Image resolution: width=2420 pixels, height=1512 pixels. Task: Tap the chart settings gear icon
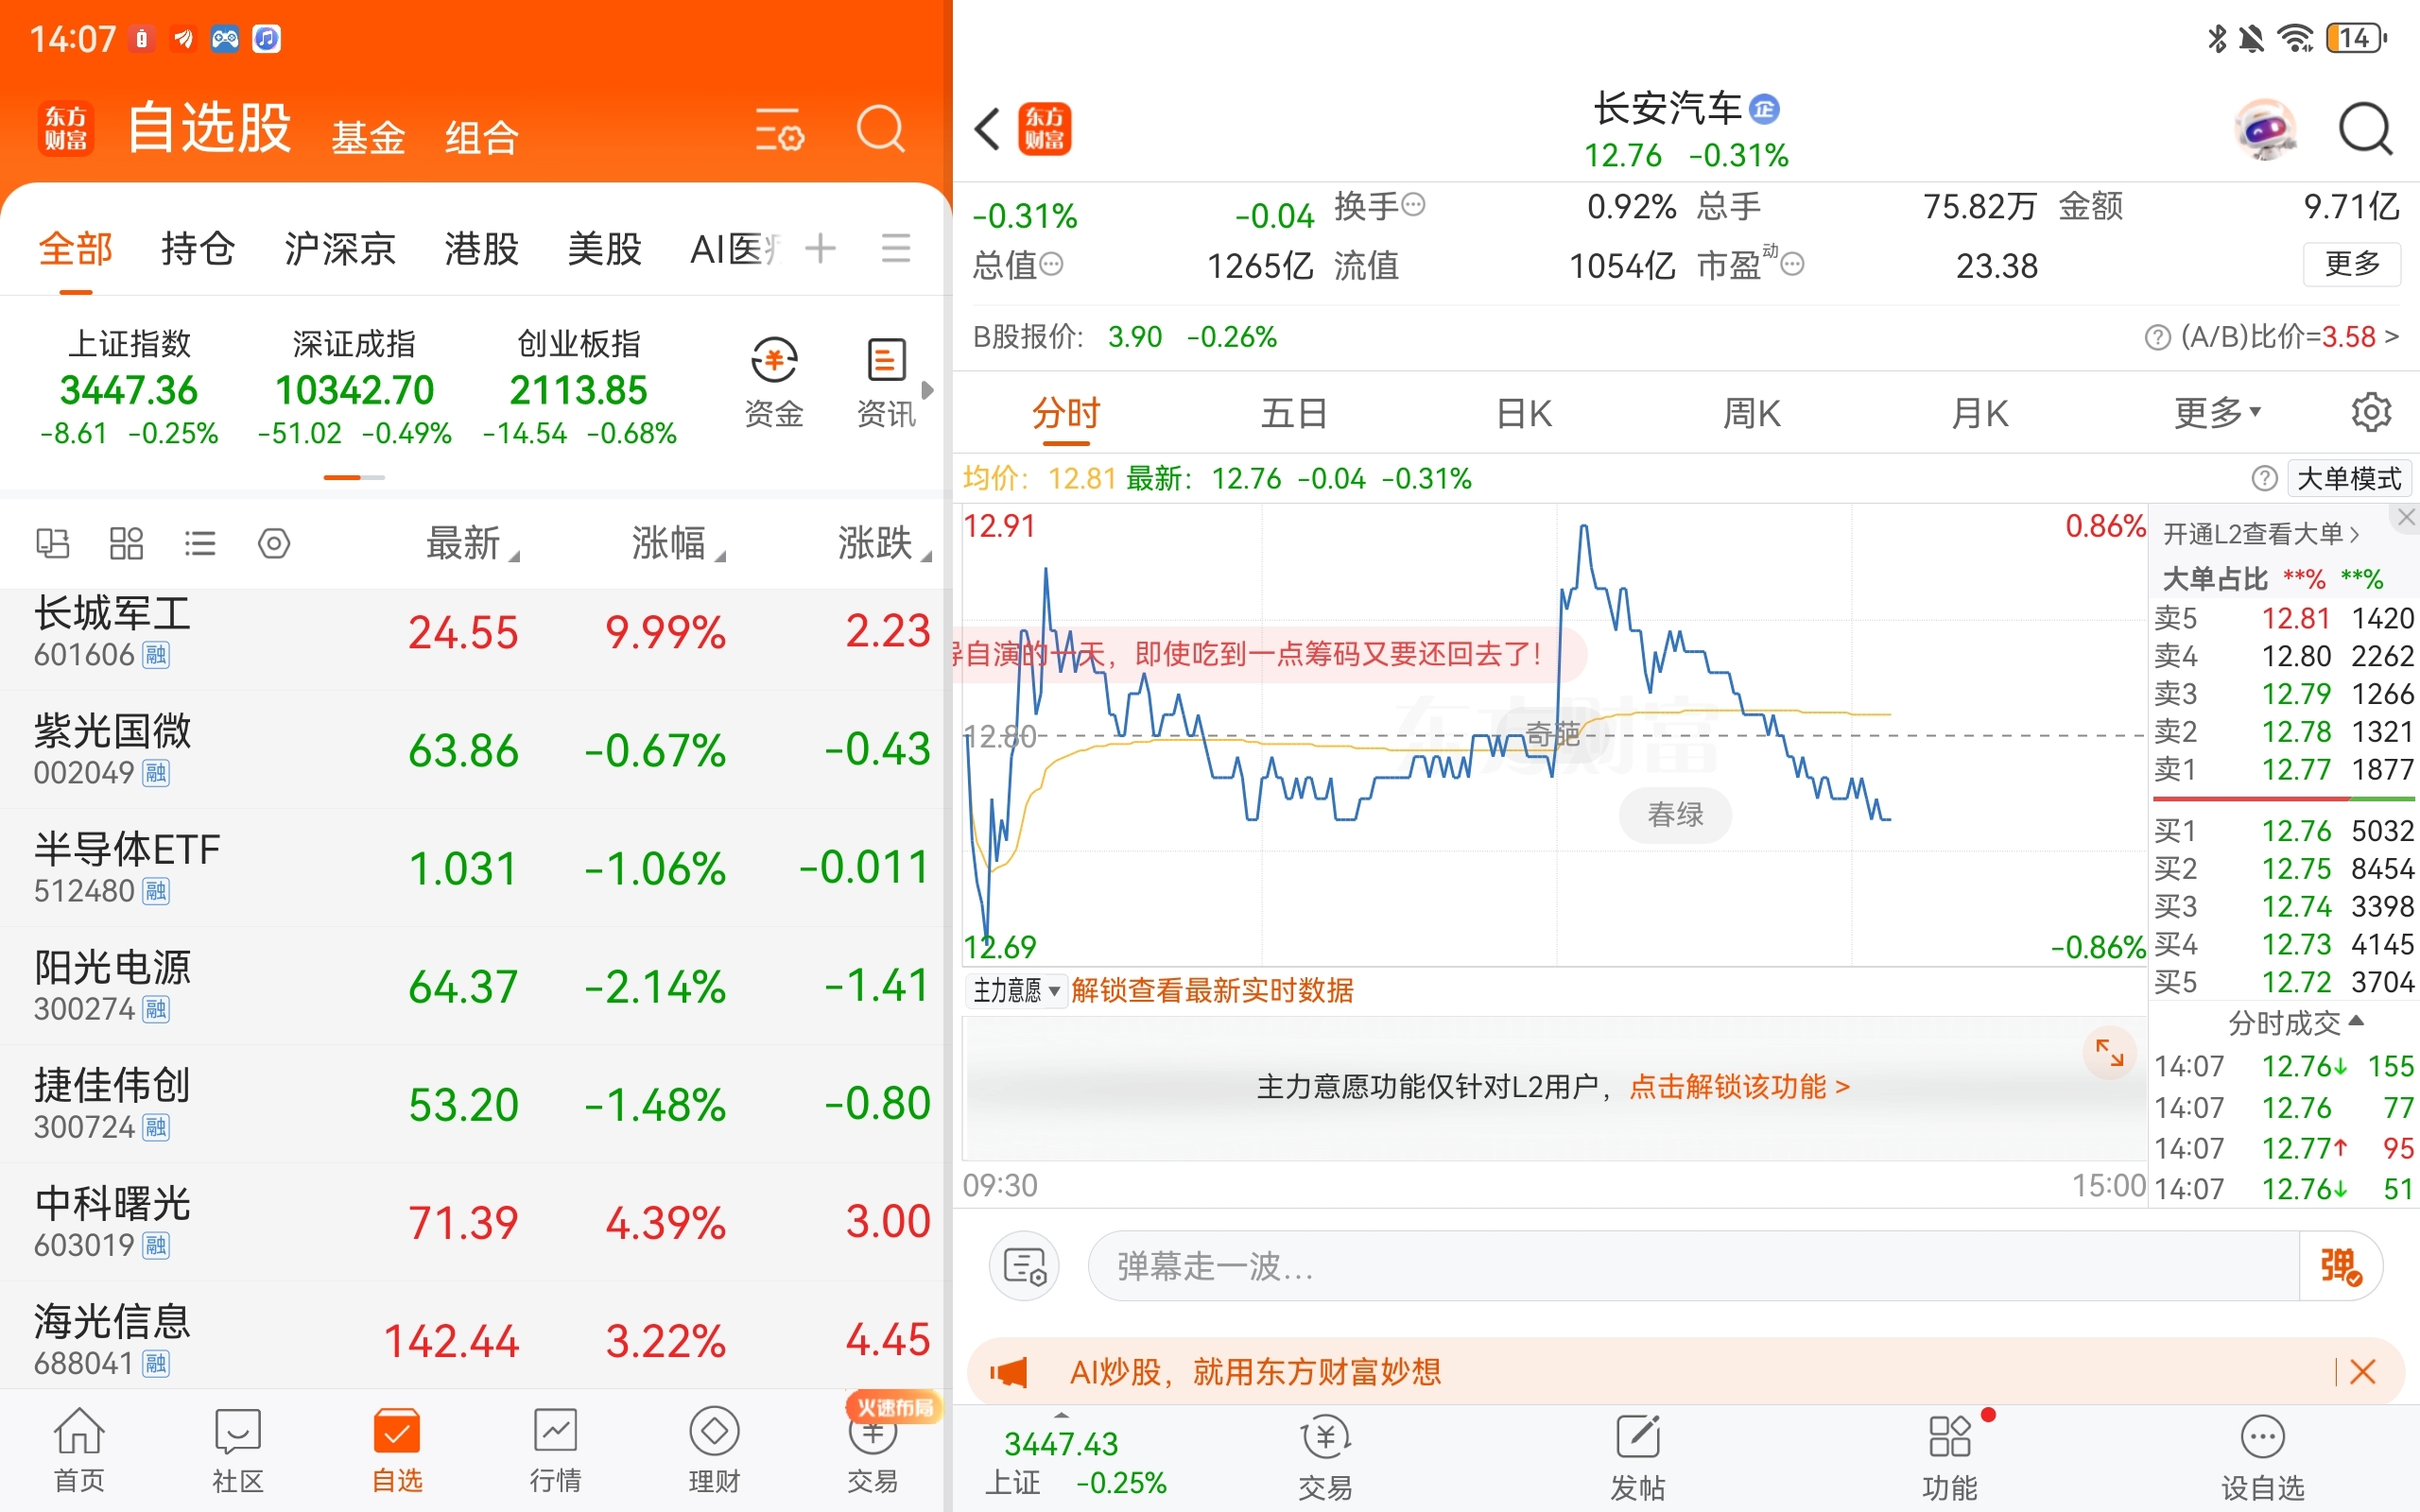(2370, 412)
